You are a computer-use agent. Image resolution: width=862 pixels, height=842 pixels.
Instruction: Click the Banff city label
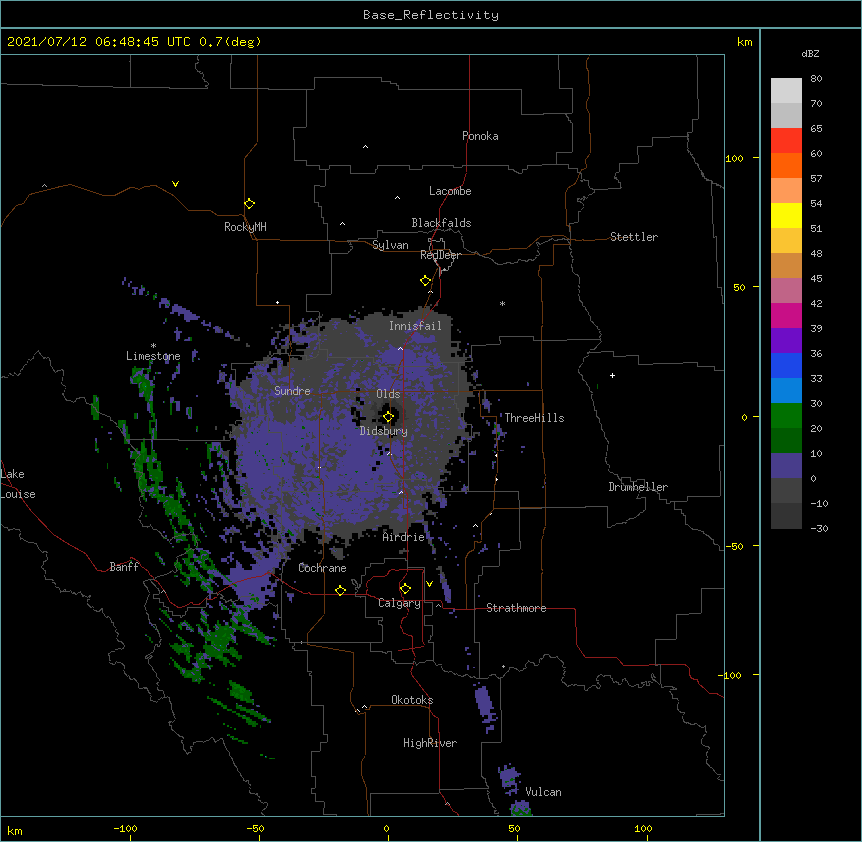coord(124,567)
